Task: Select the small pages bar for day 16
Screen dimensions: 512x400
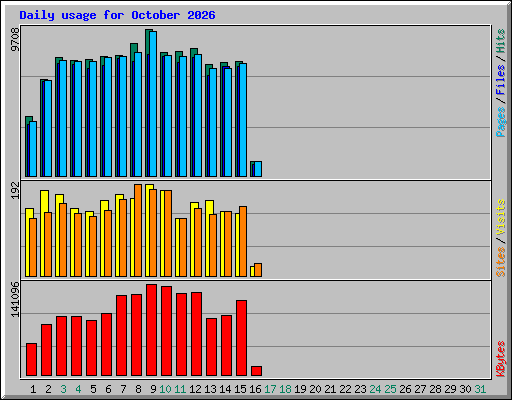Action: 258,169
